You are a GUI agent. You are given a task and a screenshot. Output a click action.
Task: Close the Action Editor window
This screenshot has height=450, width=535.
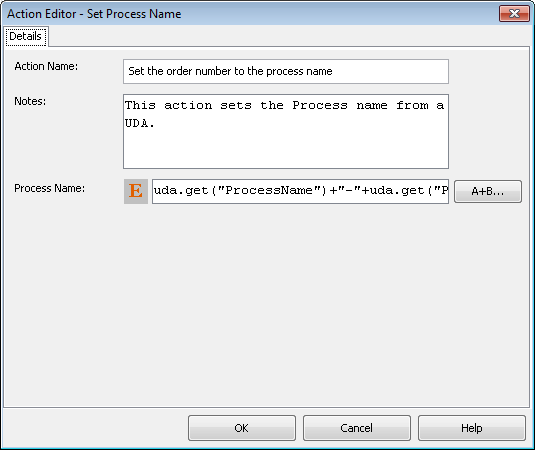[x=514, y=13]
